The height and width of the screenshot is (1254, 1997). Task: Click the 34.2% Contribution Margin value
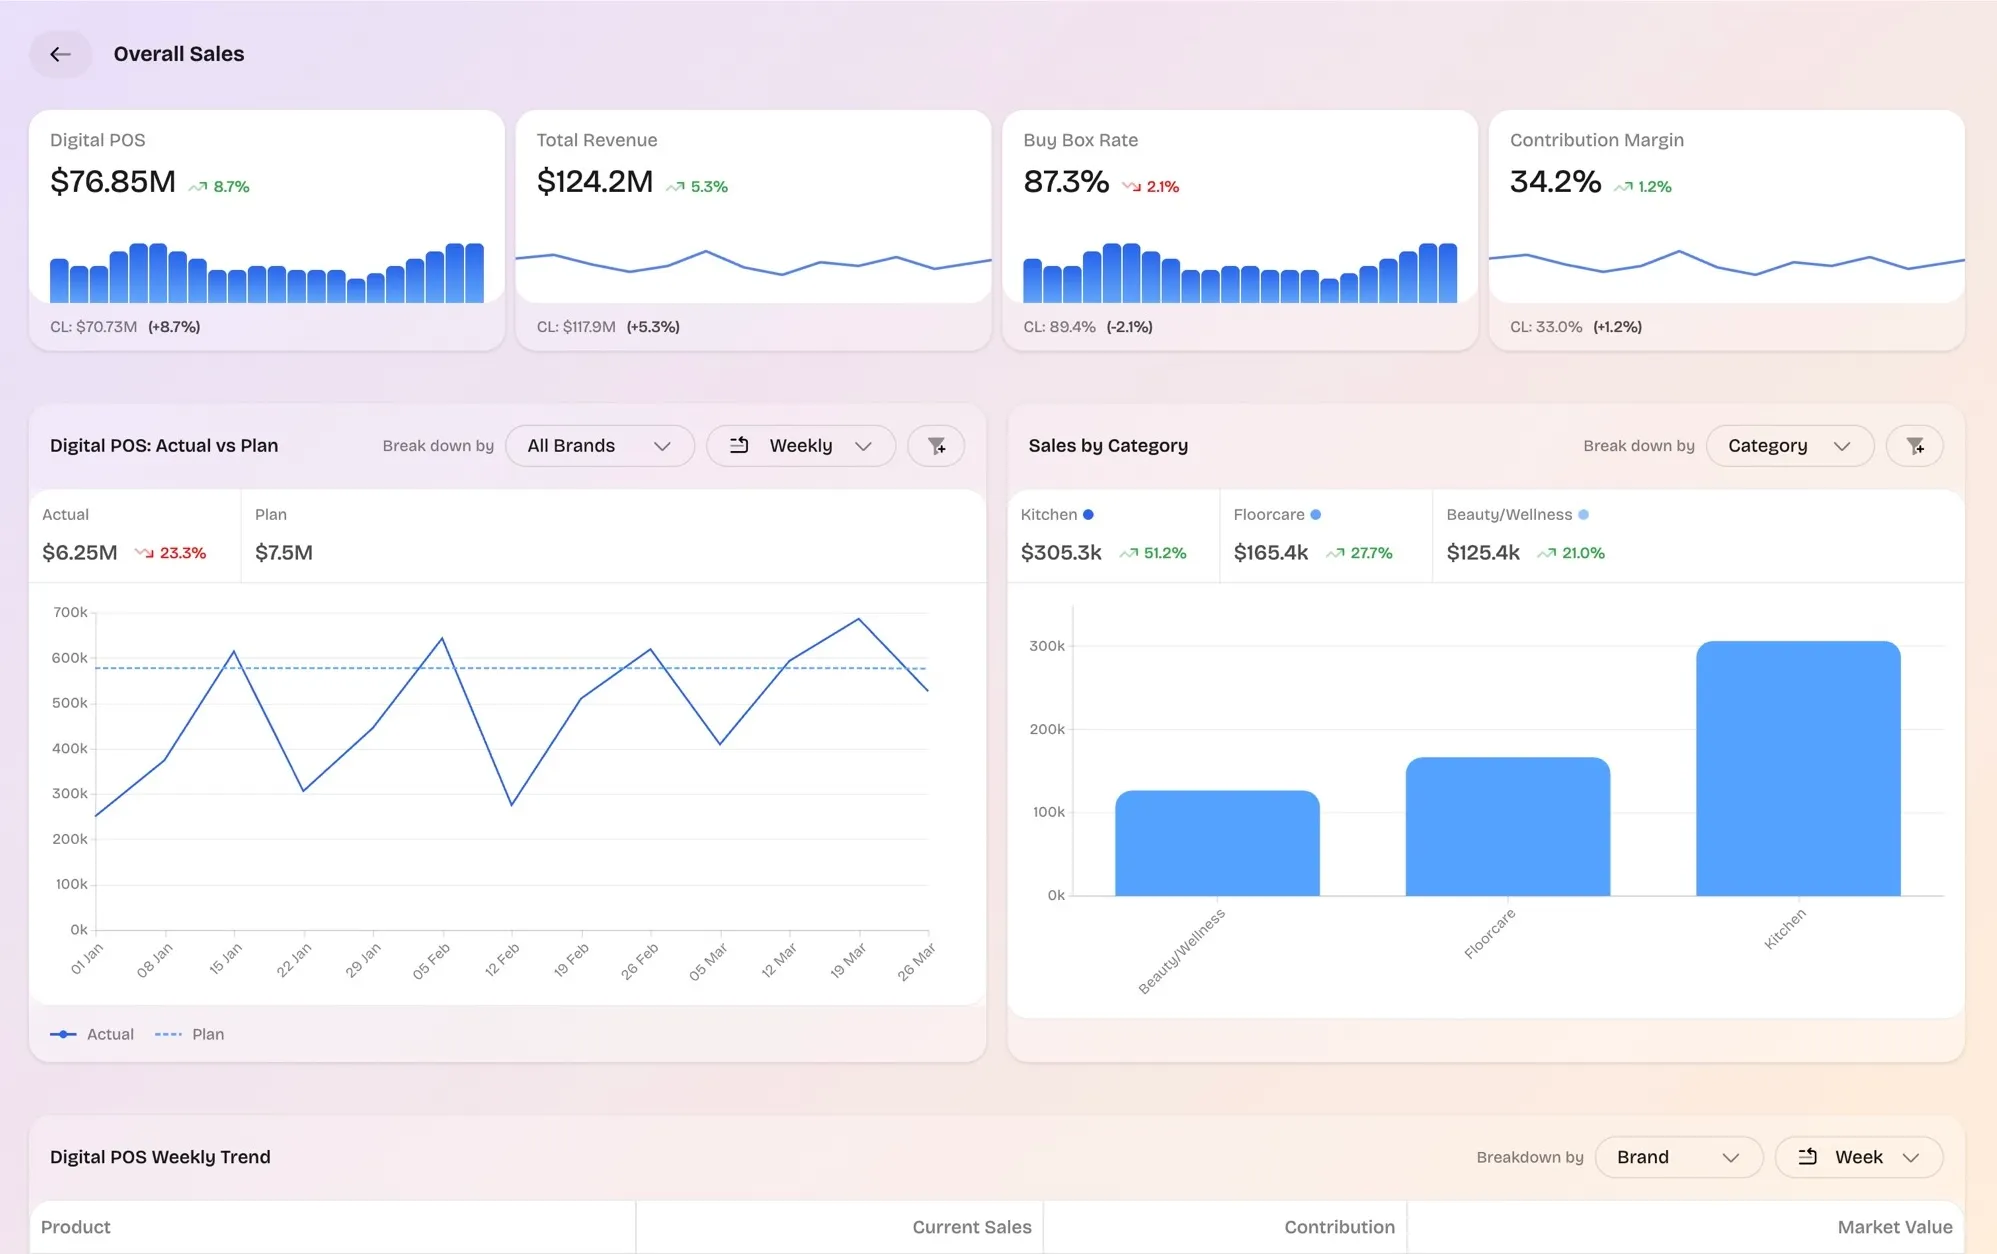[1556, 182]
